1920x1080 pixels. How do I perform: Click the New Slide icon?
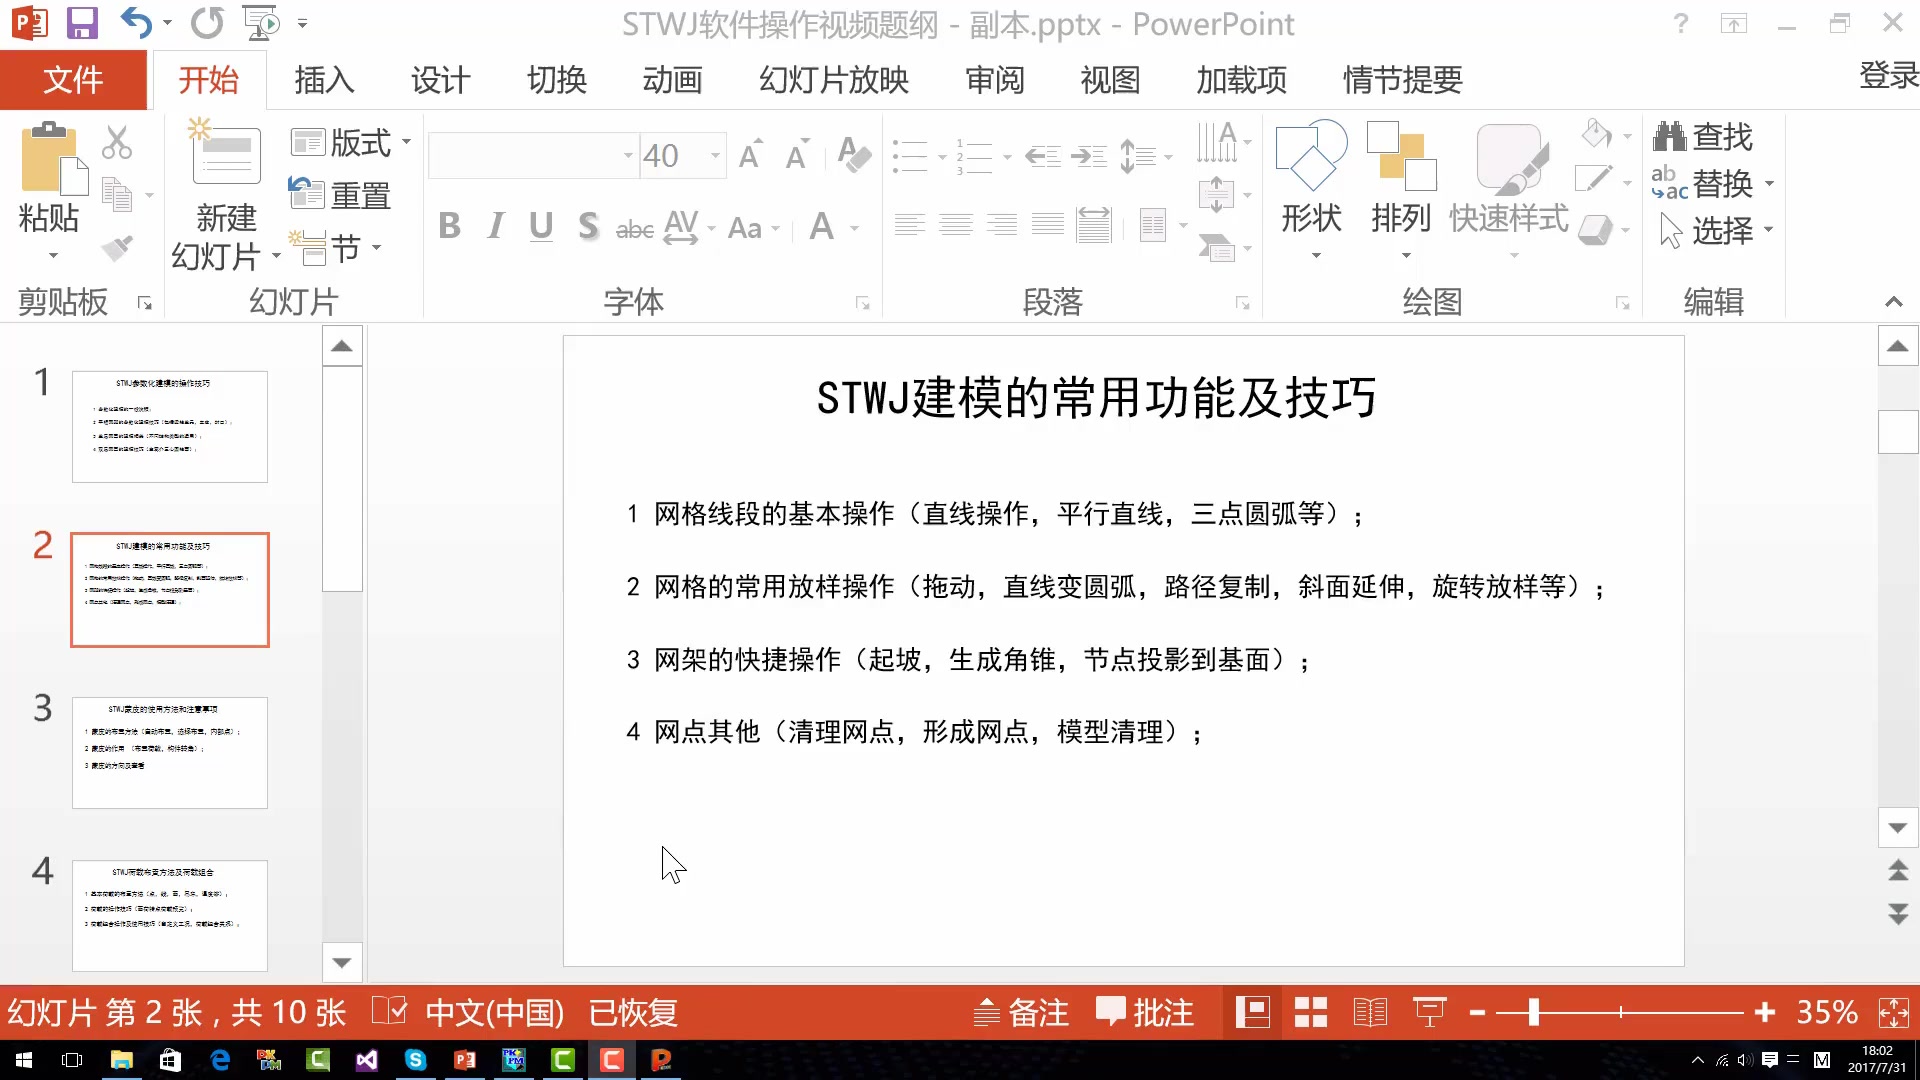pyautogui.click(x=226, y=154)
